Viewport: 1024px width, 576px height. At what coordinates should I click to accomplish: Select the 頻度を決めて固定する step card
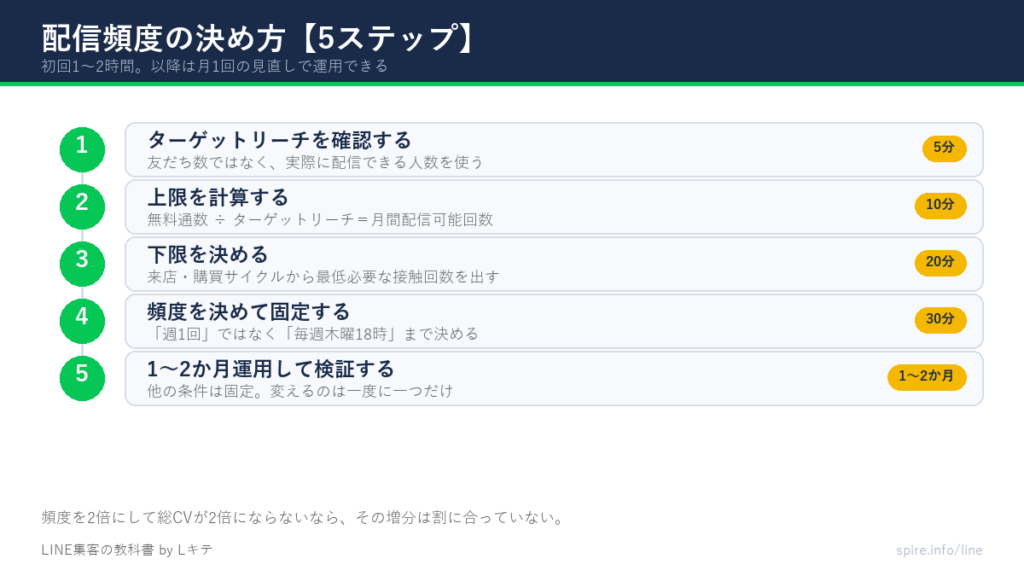554,321
